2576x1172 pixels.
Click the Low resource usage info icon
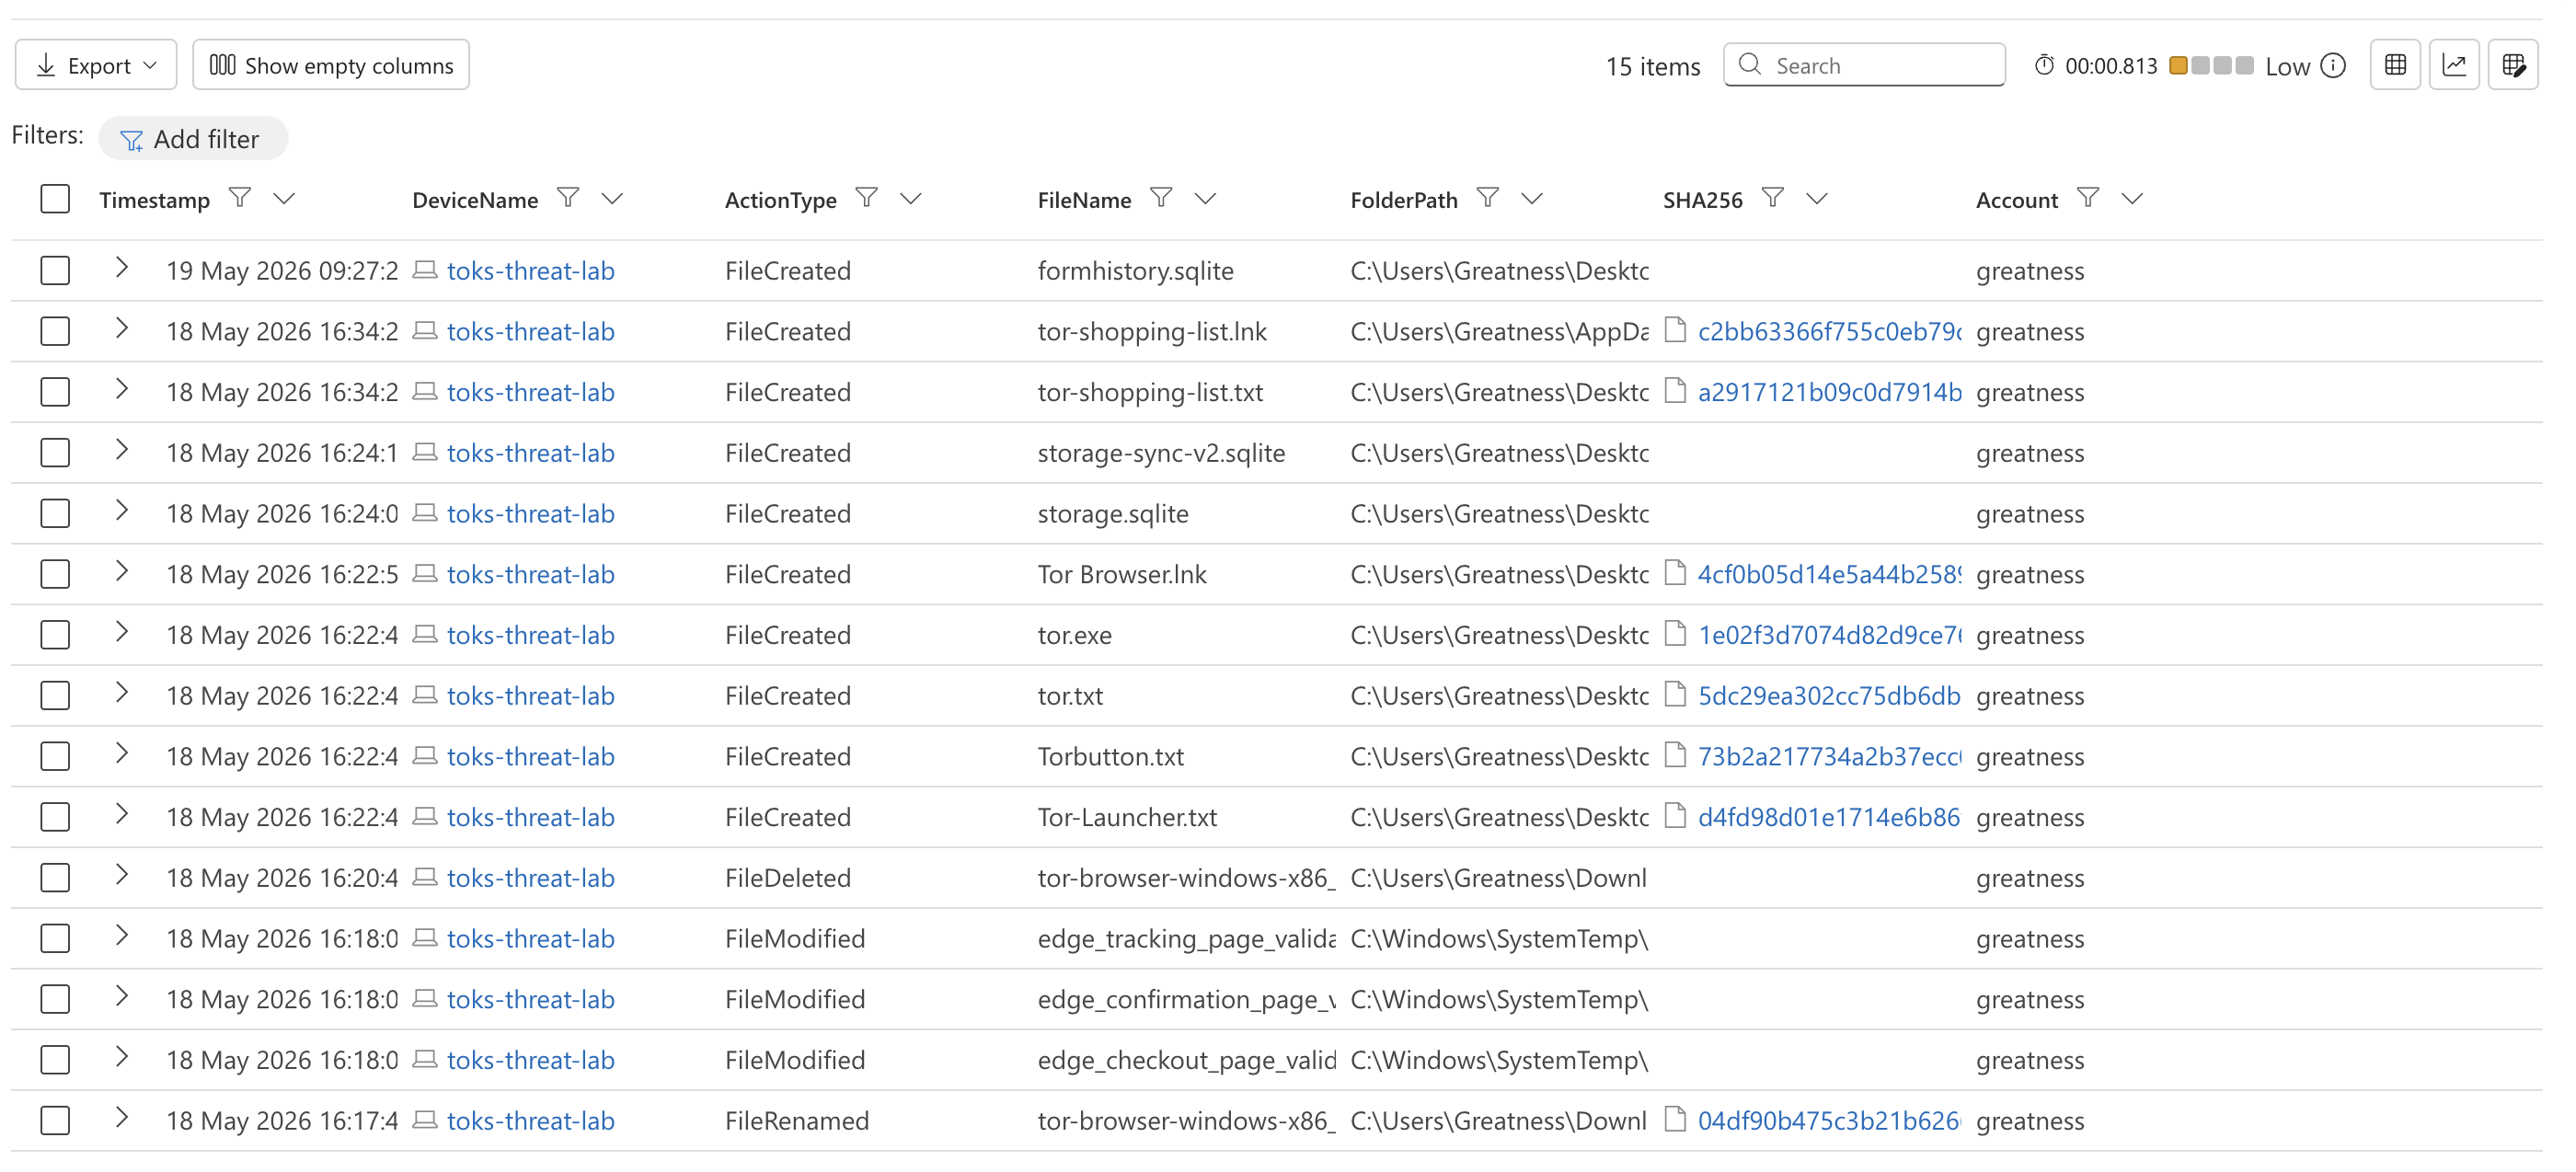click(x=2333, y=66)
